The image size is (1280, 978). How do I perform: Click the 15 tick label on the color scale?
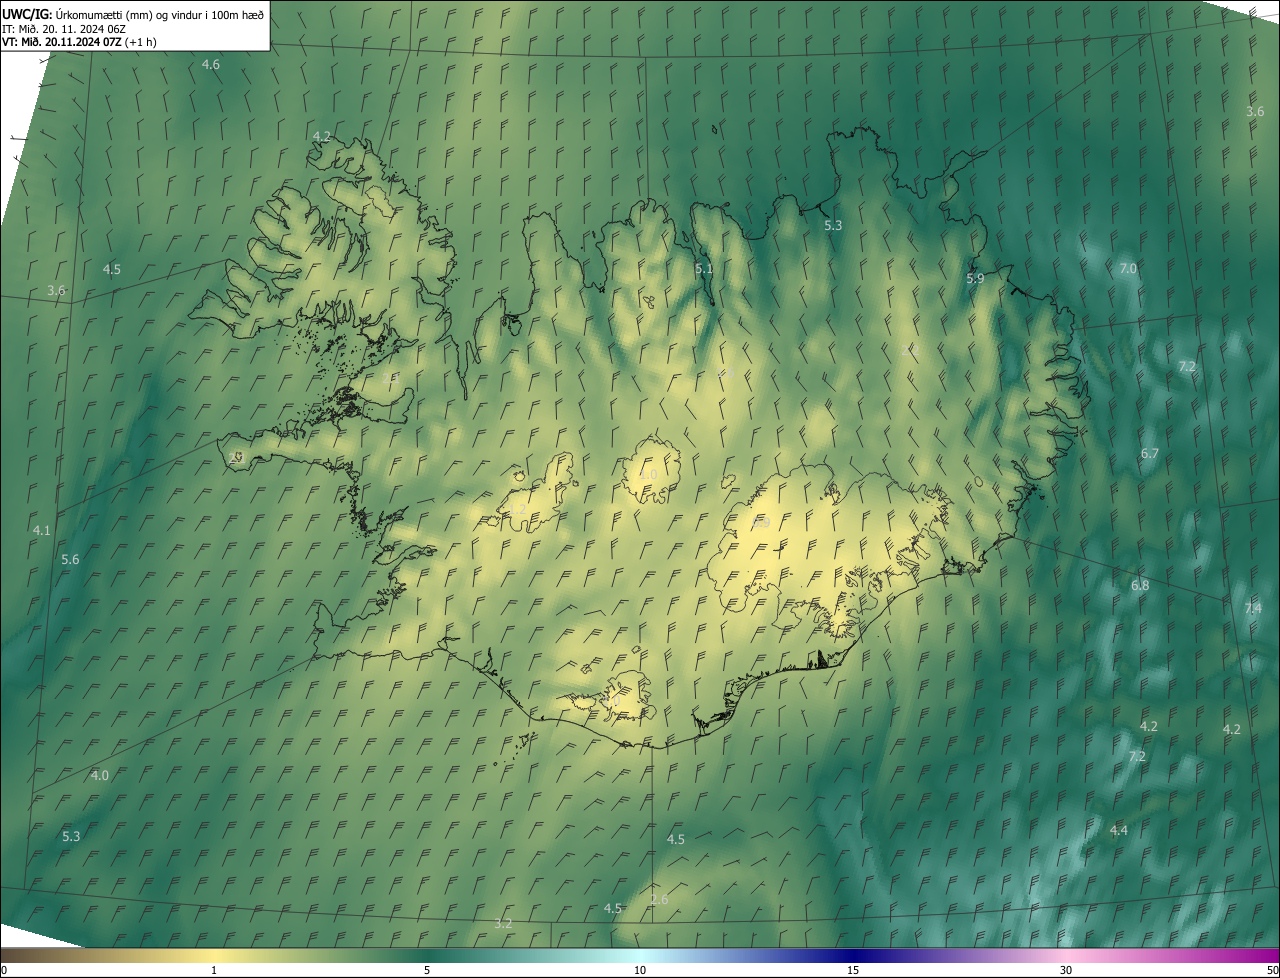click(853, 971)
